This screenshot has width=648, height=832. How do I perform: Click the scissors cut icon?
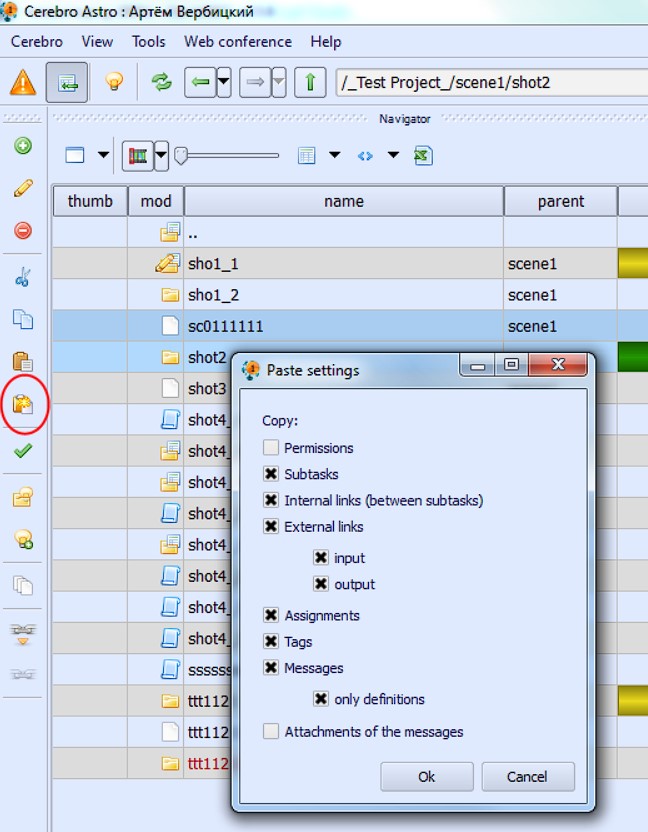click(x=23, y=277)
